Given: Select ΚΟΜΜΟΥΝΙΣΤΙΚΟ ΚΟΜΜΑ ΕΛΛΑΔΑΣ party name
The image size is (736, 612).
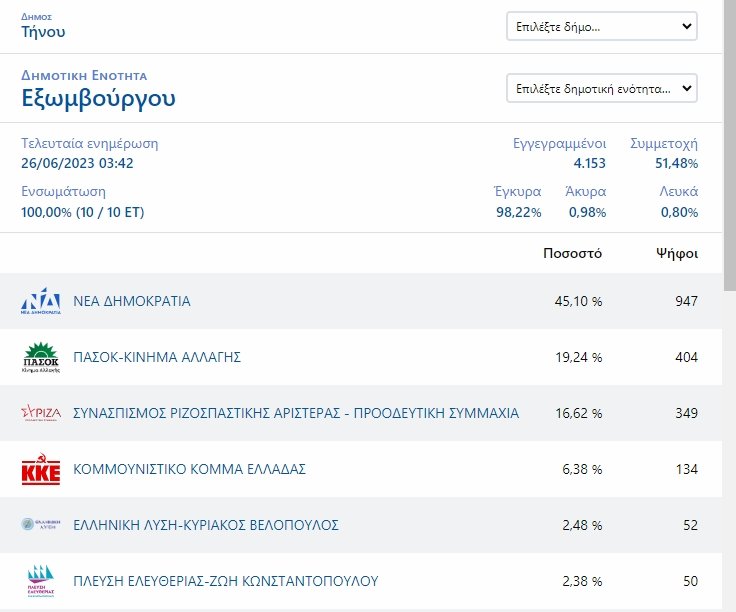Looking at the screenshot, I should pyautogui.click(x=189, y=469).
